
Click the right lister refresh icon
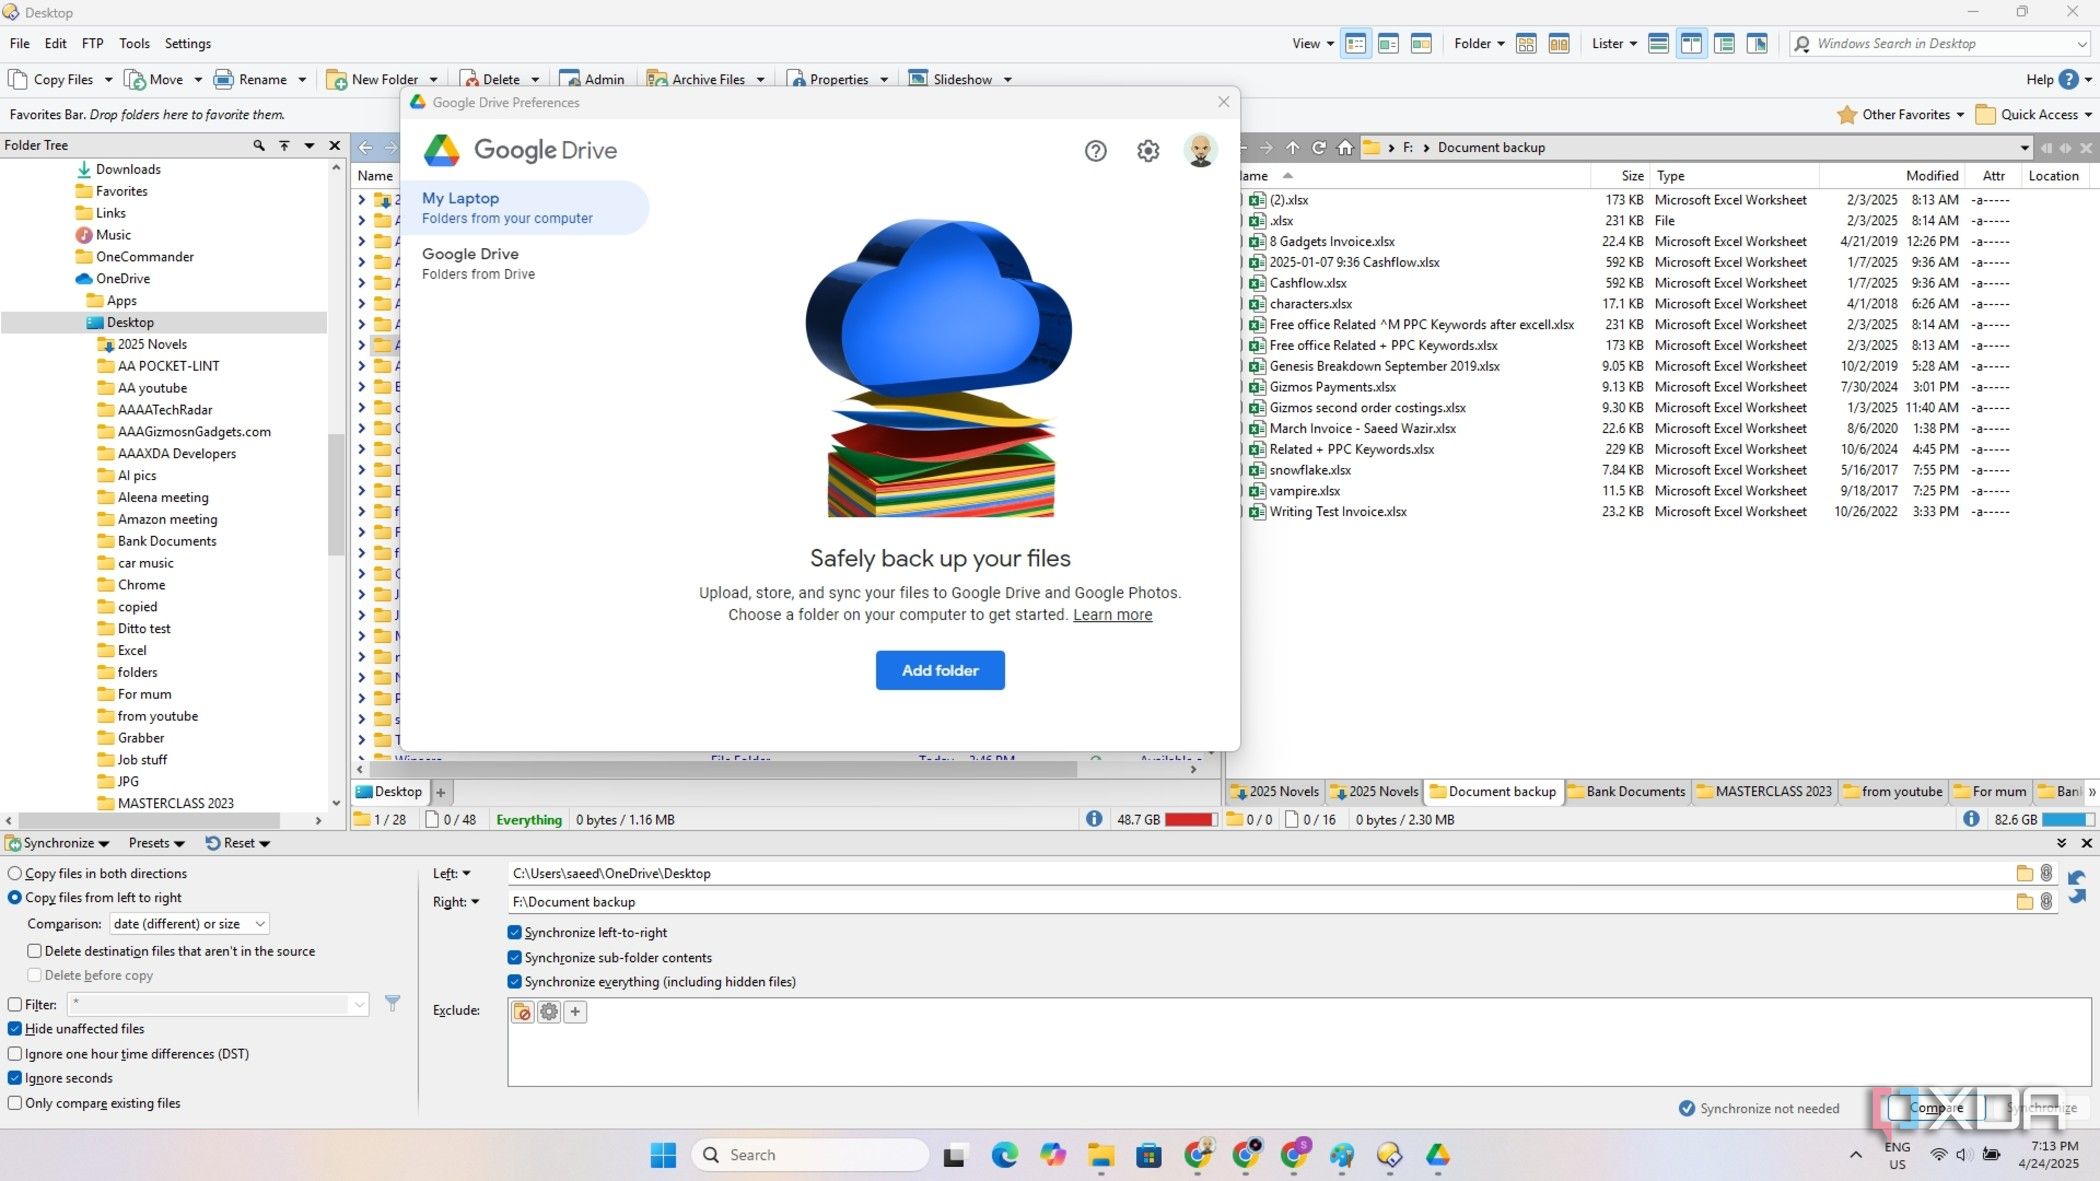pos(1319,147)
